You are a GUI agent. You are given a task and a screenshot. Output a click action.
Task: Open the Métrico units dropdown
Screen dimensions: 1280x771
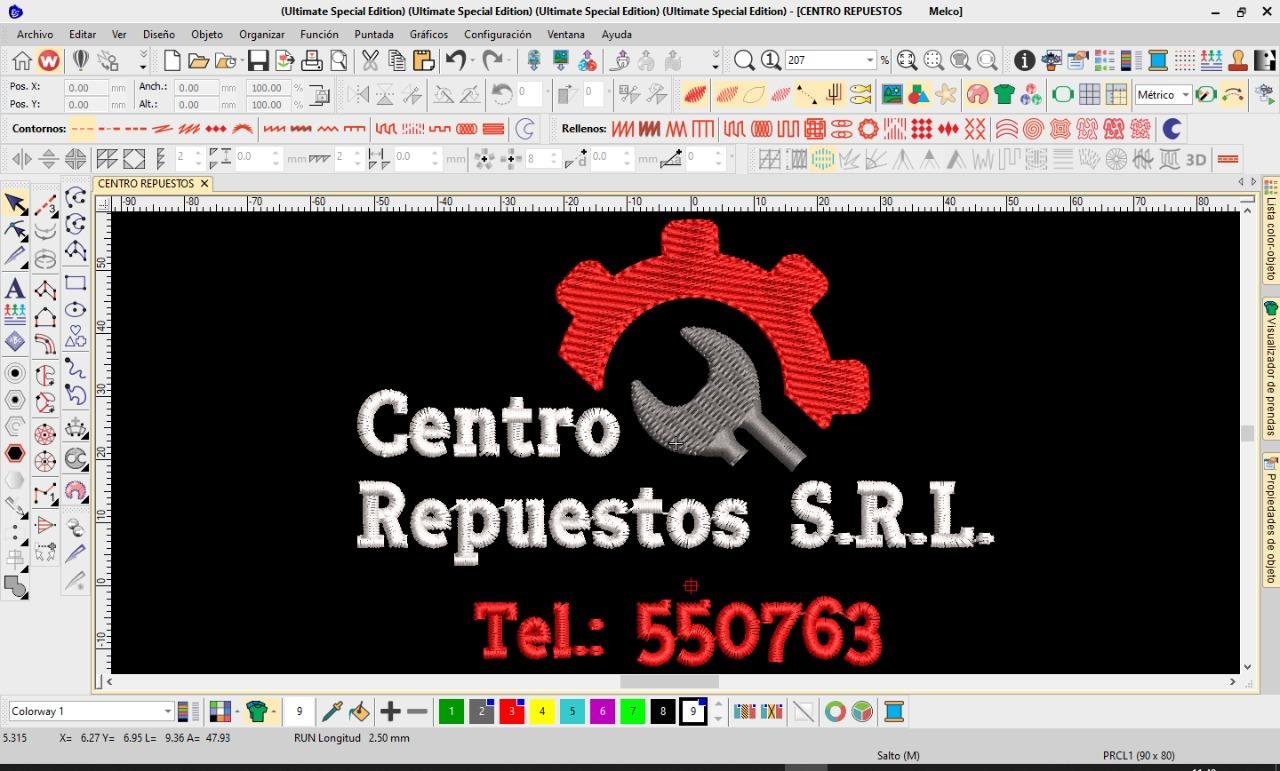[1185, 95]
